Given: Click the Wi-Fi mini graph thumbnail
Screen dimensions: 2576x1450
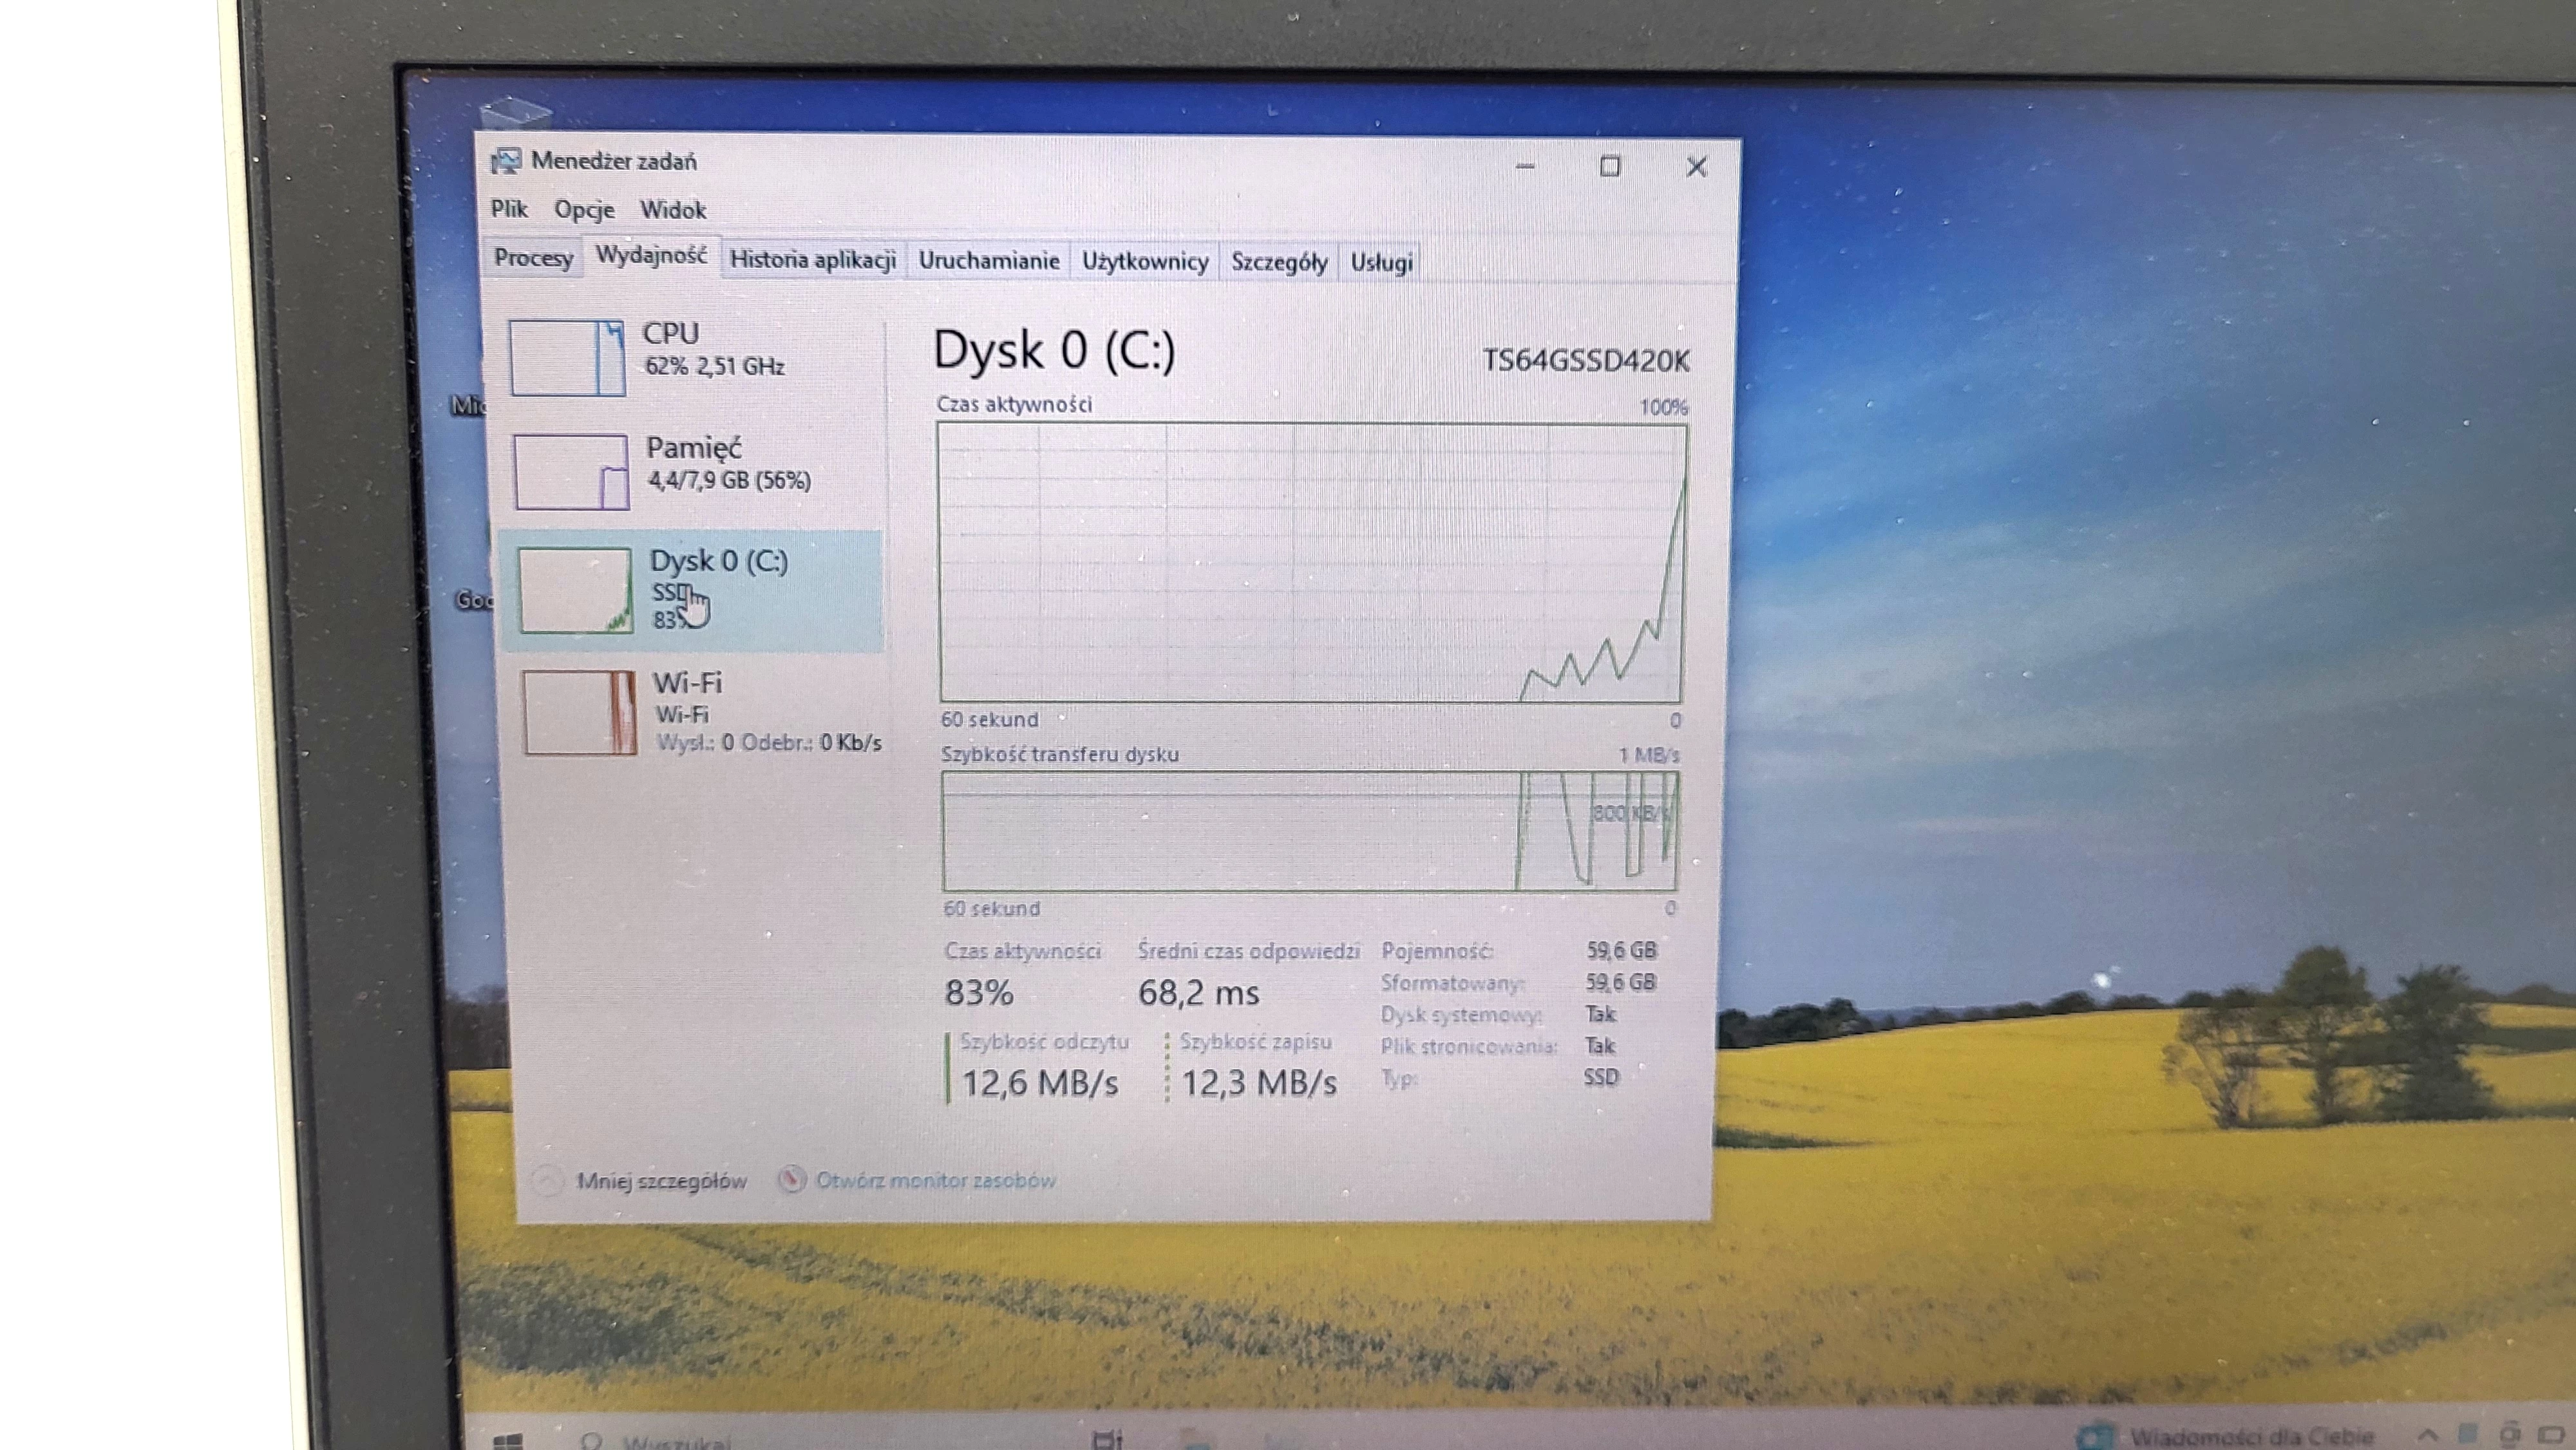Looking at the screenshot, I should [579, 712].
